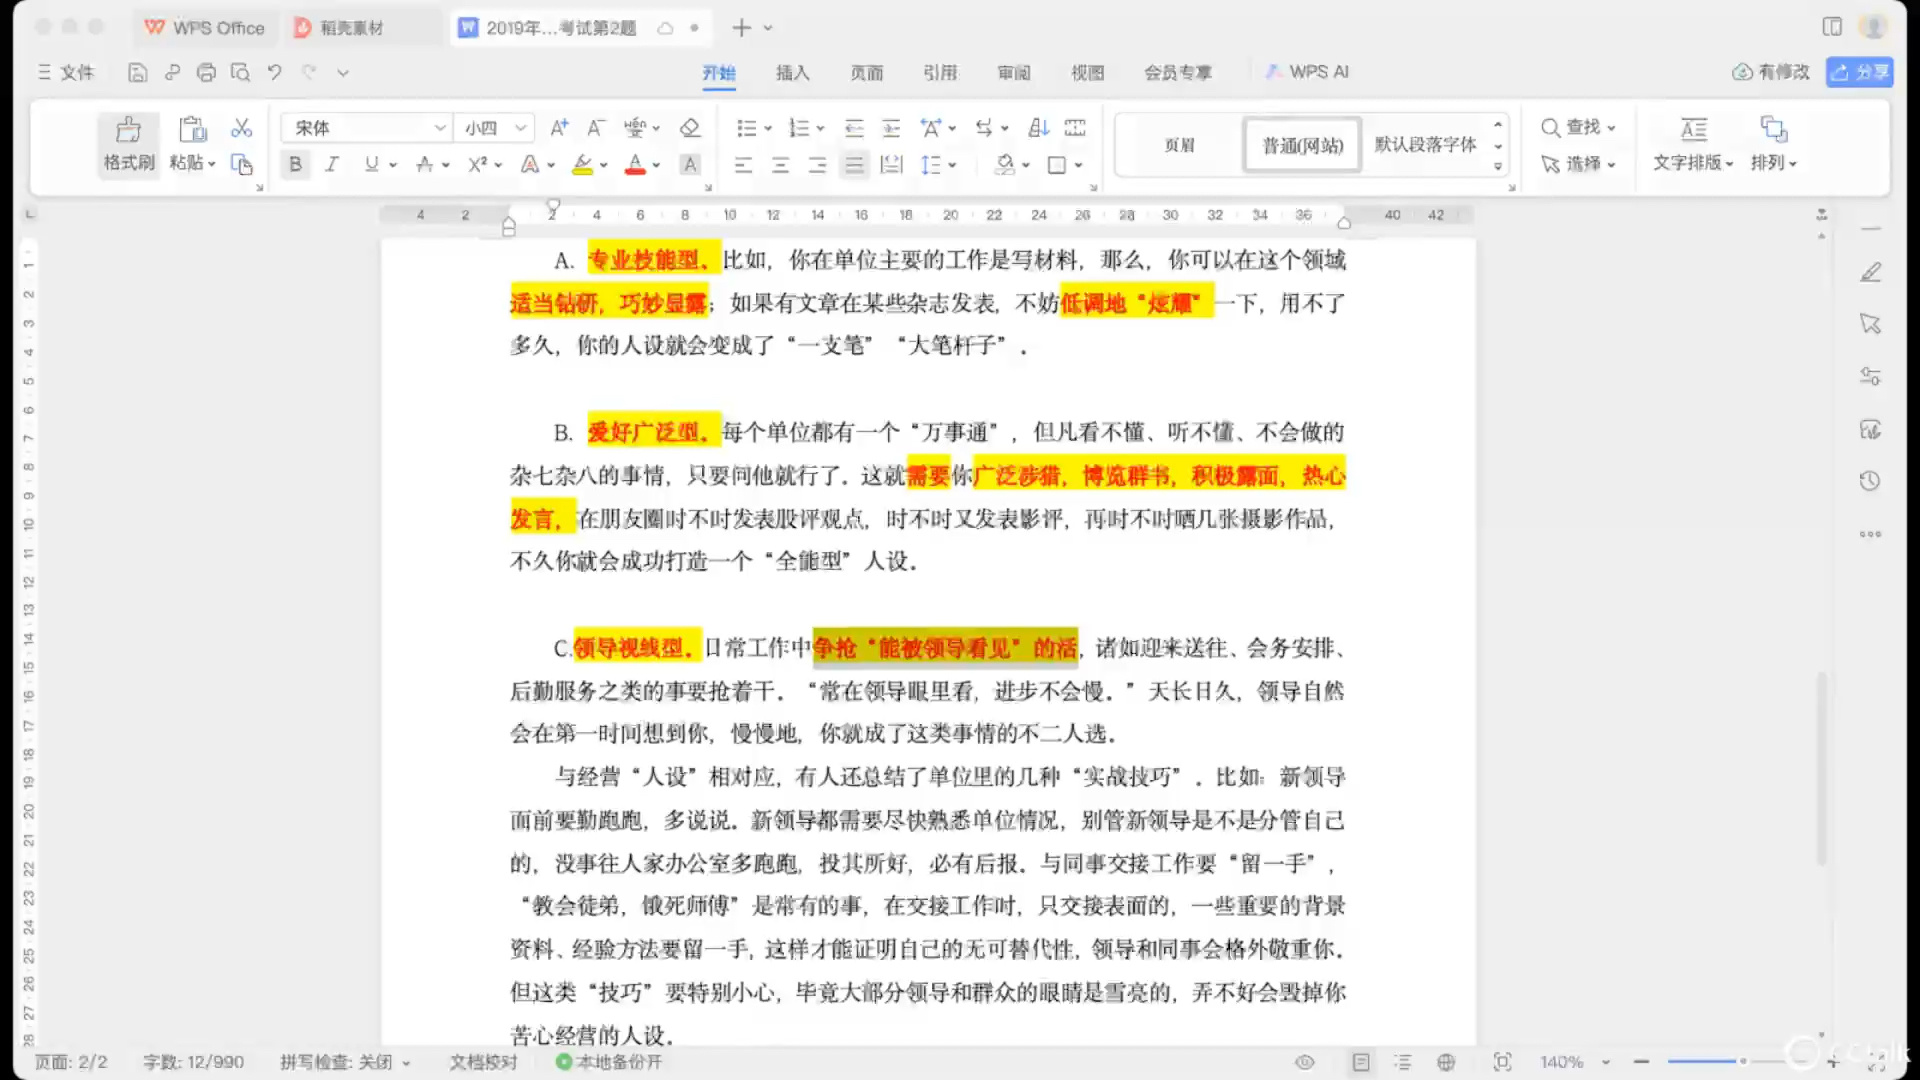This screenshot has width=1920, height=1080.
Task: Click the print icon in quick toolbar
Action: [x=206, y=72]
